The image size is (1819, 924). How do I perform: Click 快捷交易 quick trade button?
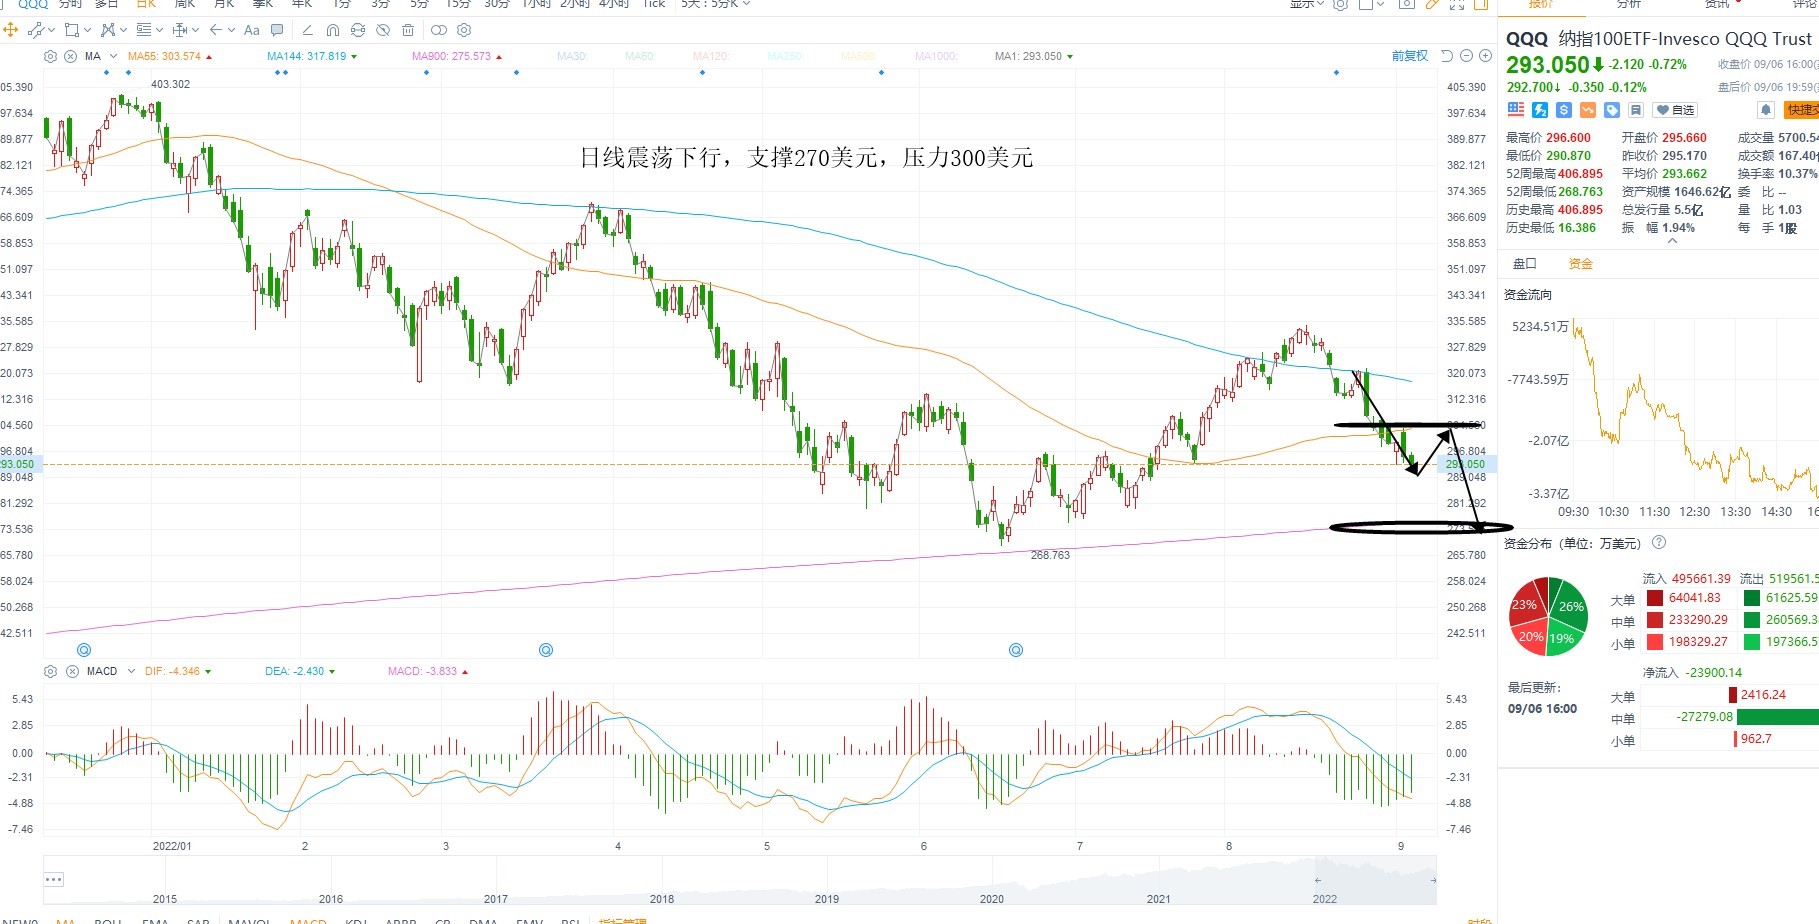pyautogui.click(x=1802, y=110)
